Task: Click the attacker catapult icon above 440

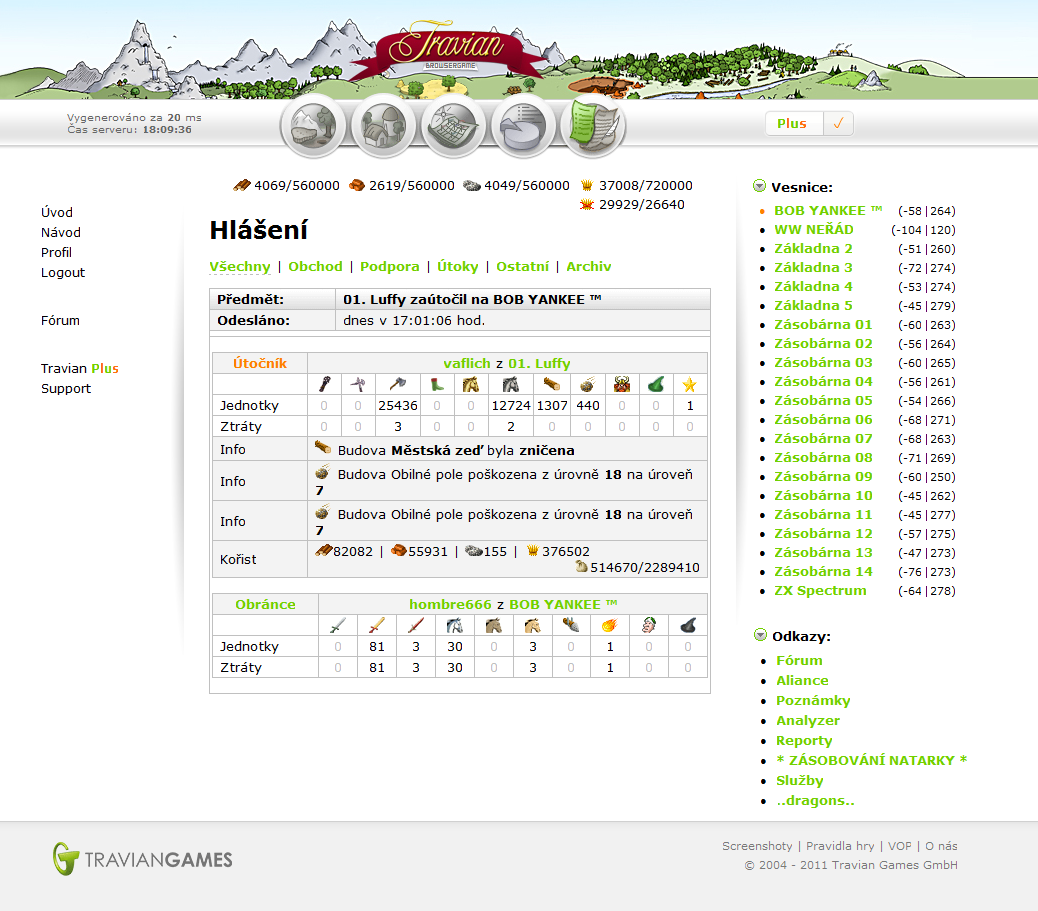Action: pos(588,384)
